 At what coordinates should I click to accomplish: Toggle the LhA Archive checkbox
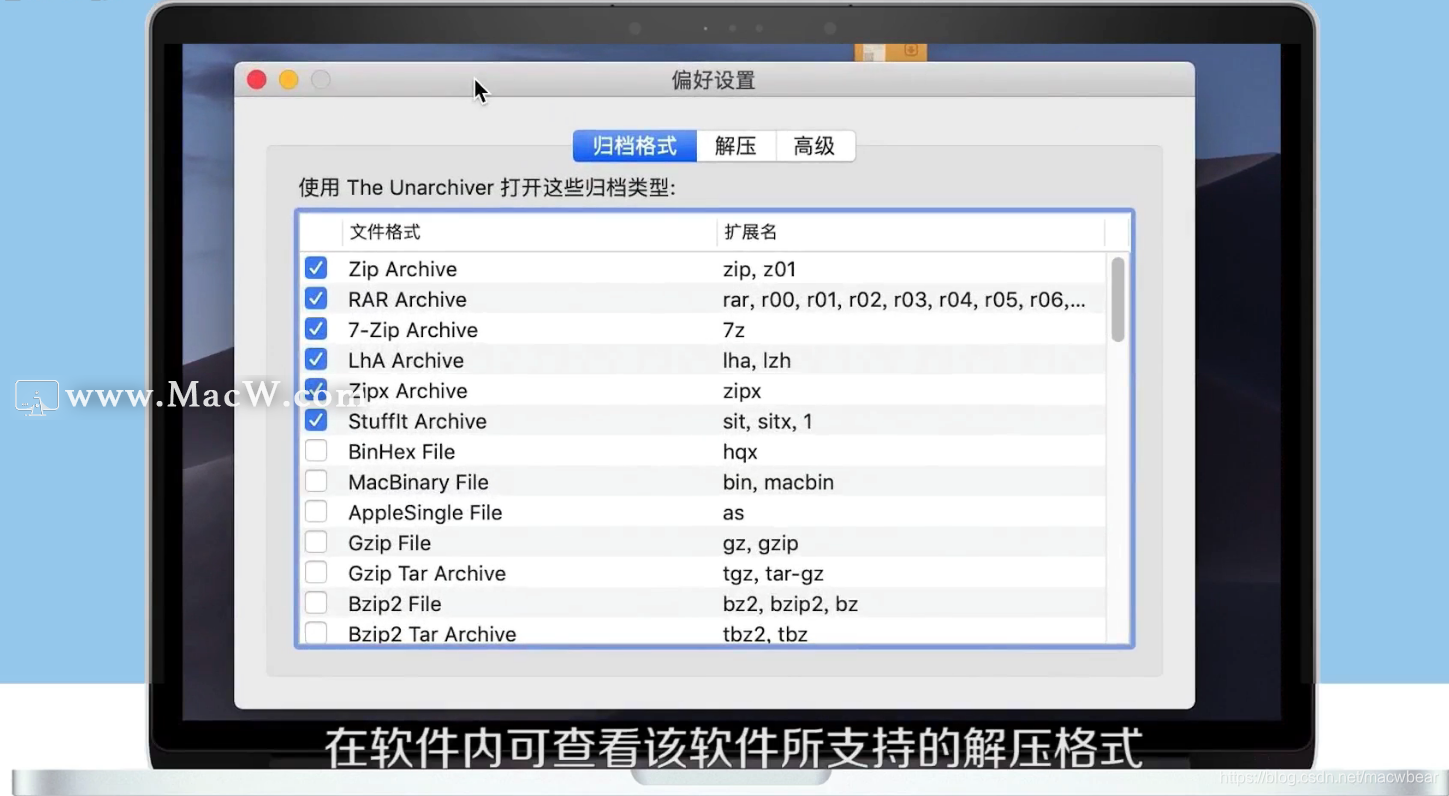pos(316,359)
